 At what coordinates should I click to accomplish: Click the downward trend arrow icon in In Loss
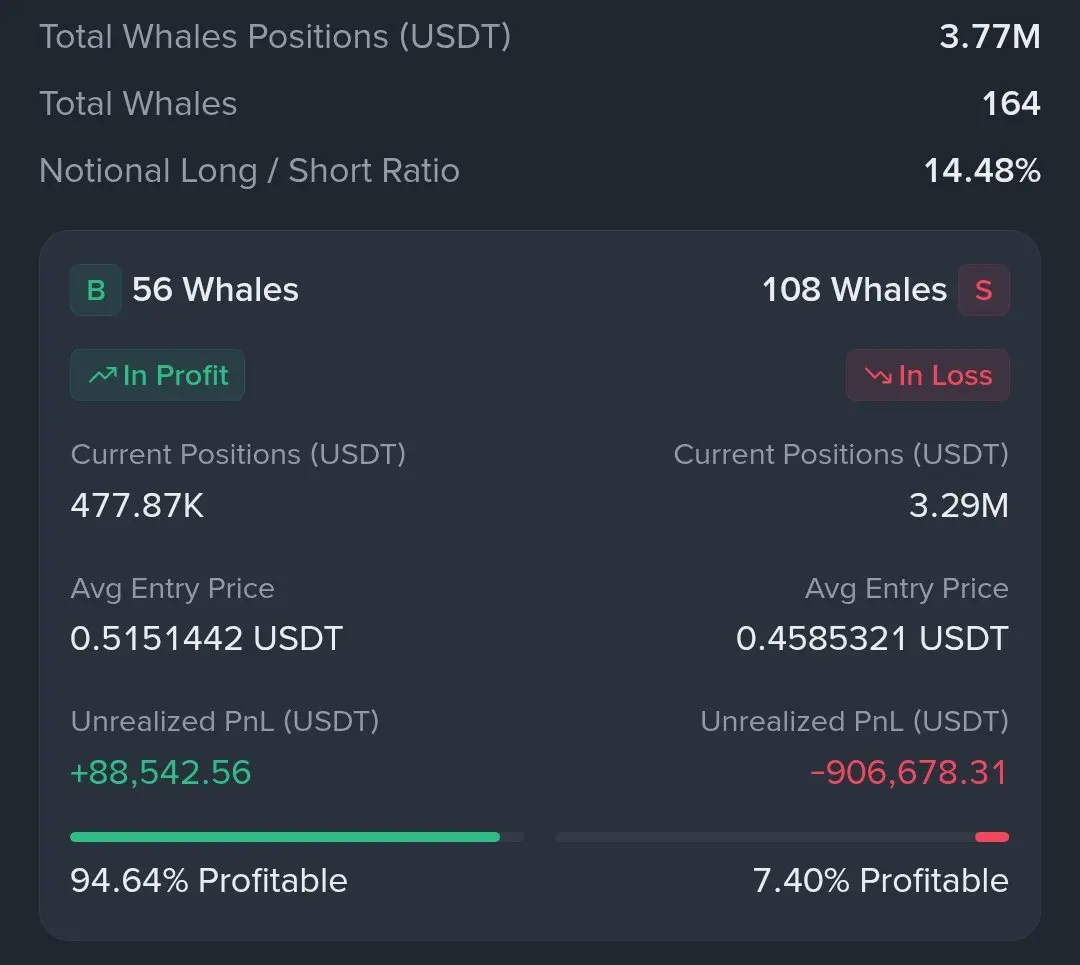coord(878,375)
